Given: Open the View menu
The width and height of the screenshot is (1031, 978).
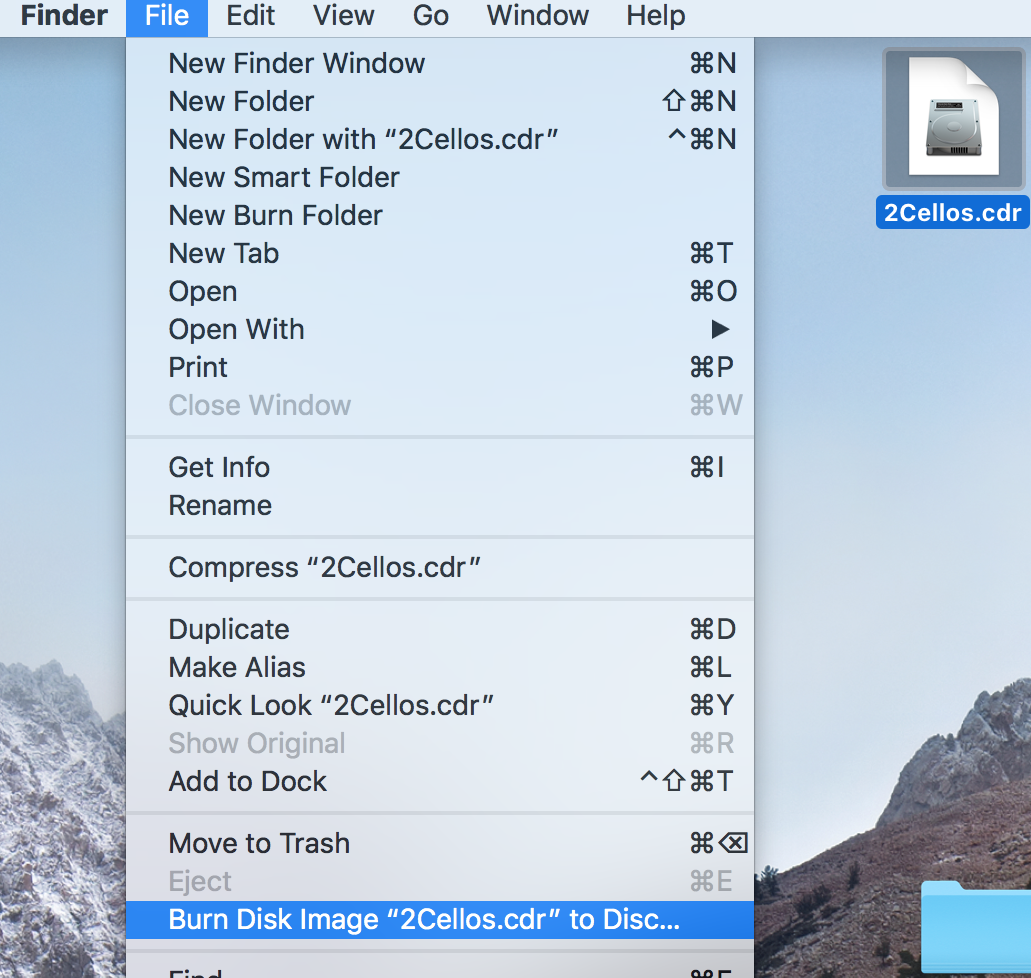Looking at the screenshot, I should click(x=343, y=16).
